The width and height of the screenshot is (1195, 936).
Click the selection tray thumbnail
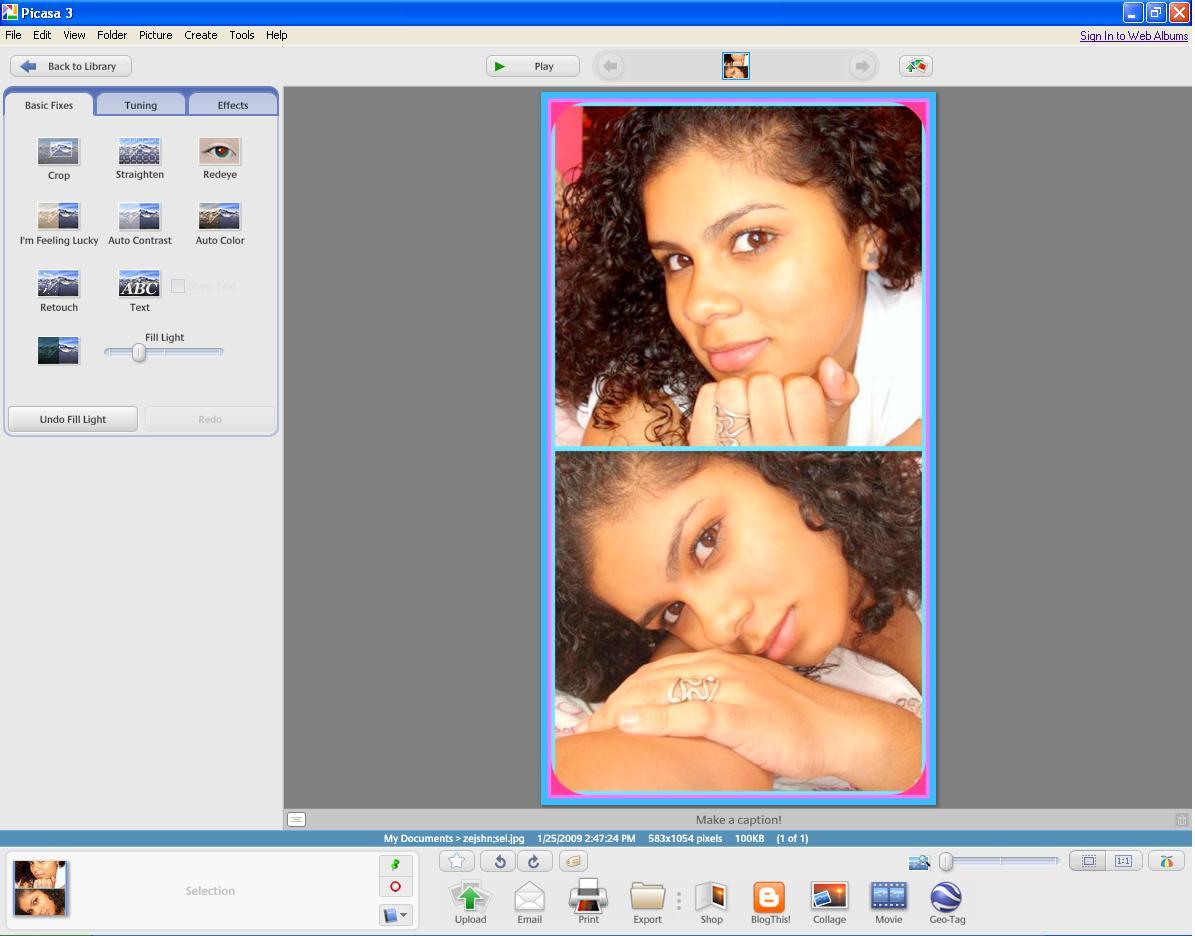(40, 888)
